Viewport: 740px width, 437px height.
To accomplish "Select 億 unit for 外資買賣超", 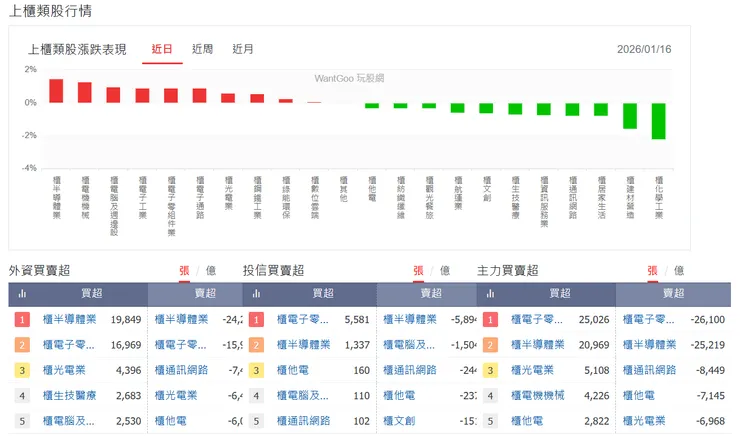I will click(x=210, y=270).
